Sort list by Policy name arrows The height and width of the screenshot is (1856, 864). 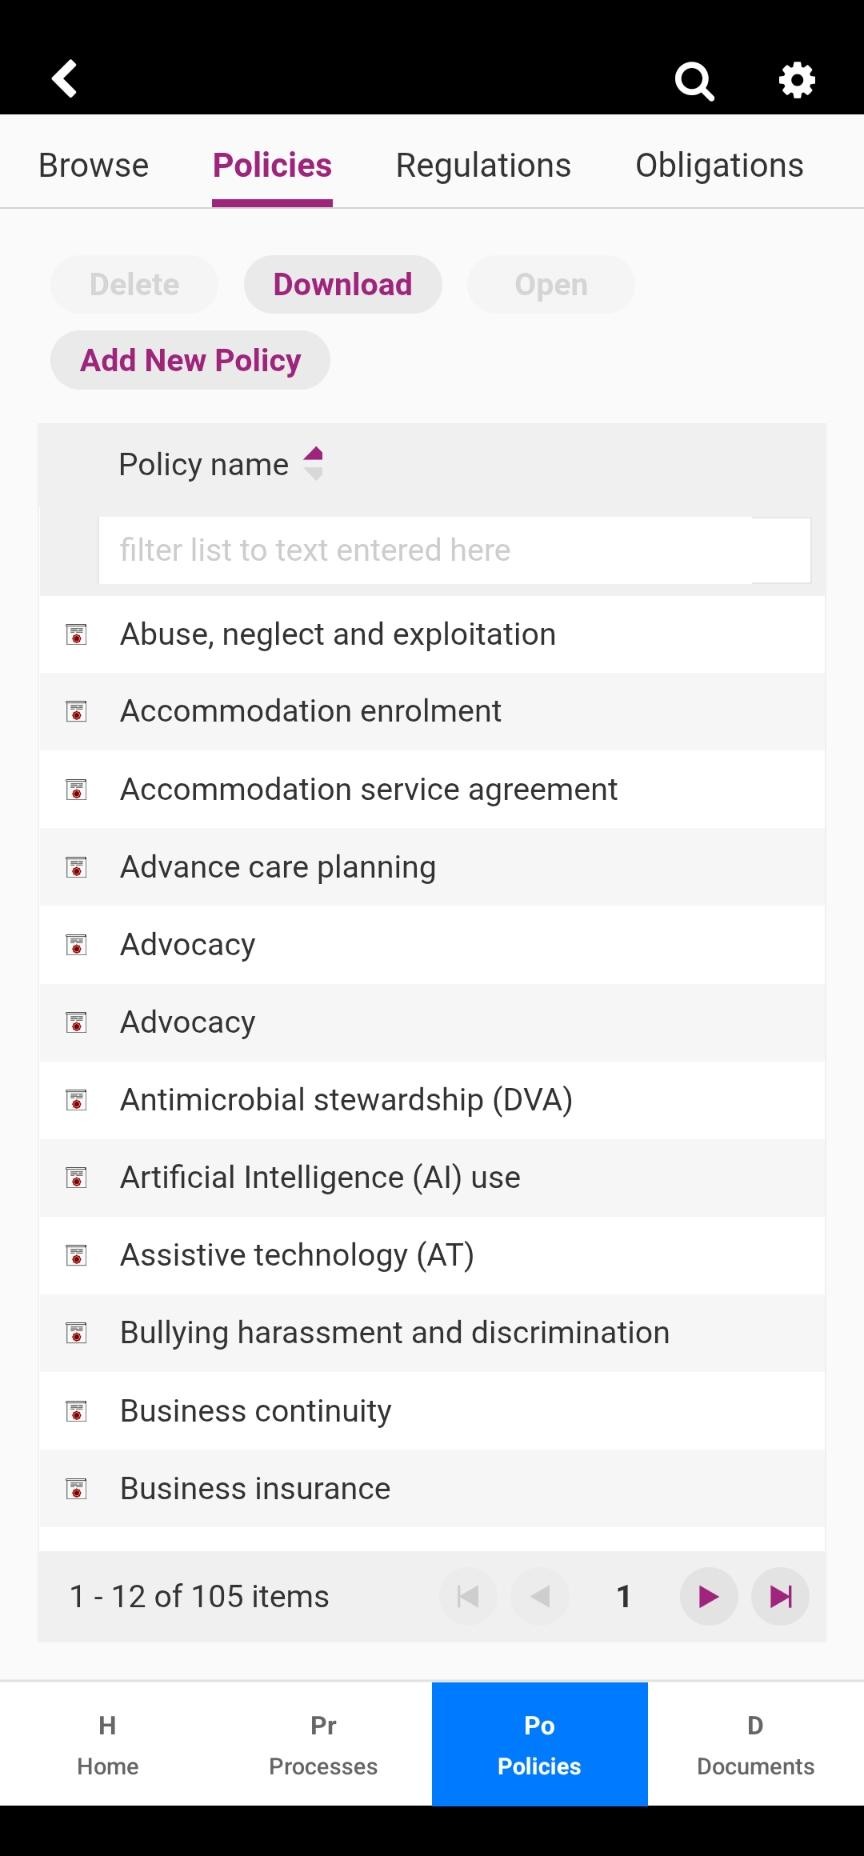(x=314, y=463)
